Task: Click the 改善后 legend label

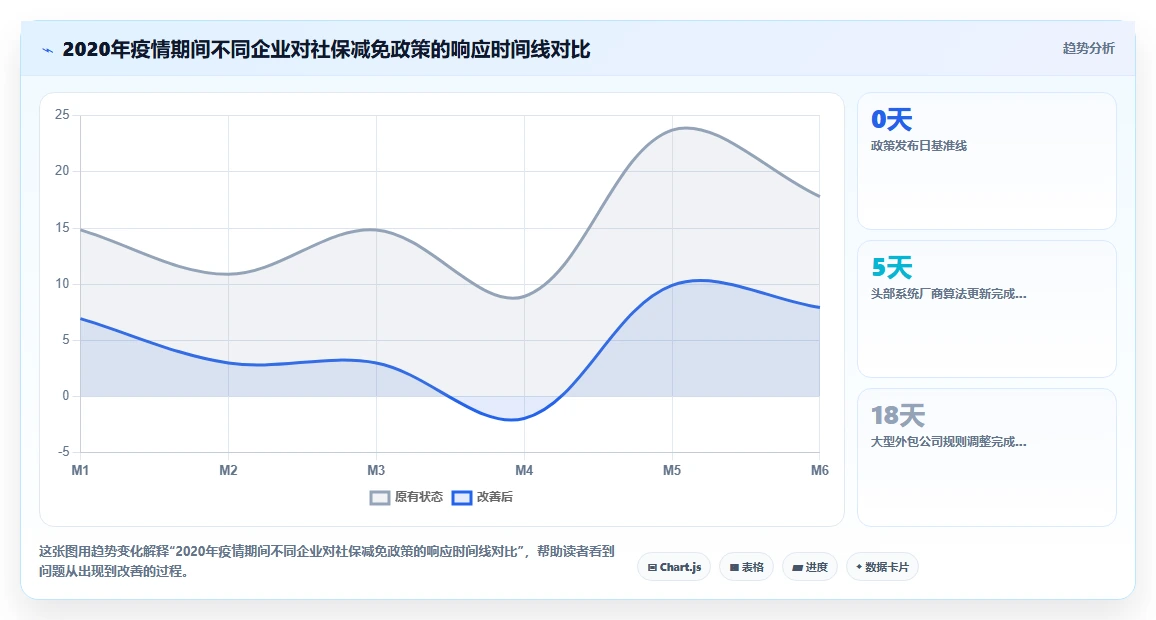Action: [x=495, y=497]
